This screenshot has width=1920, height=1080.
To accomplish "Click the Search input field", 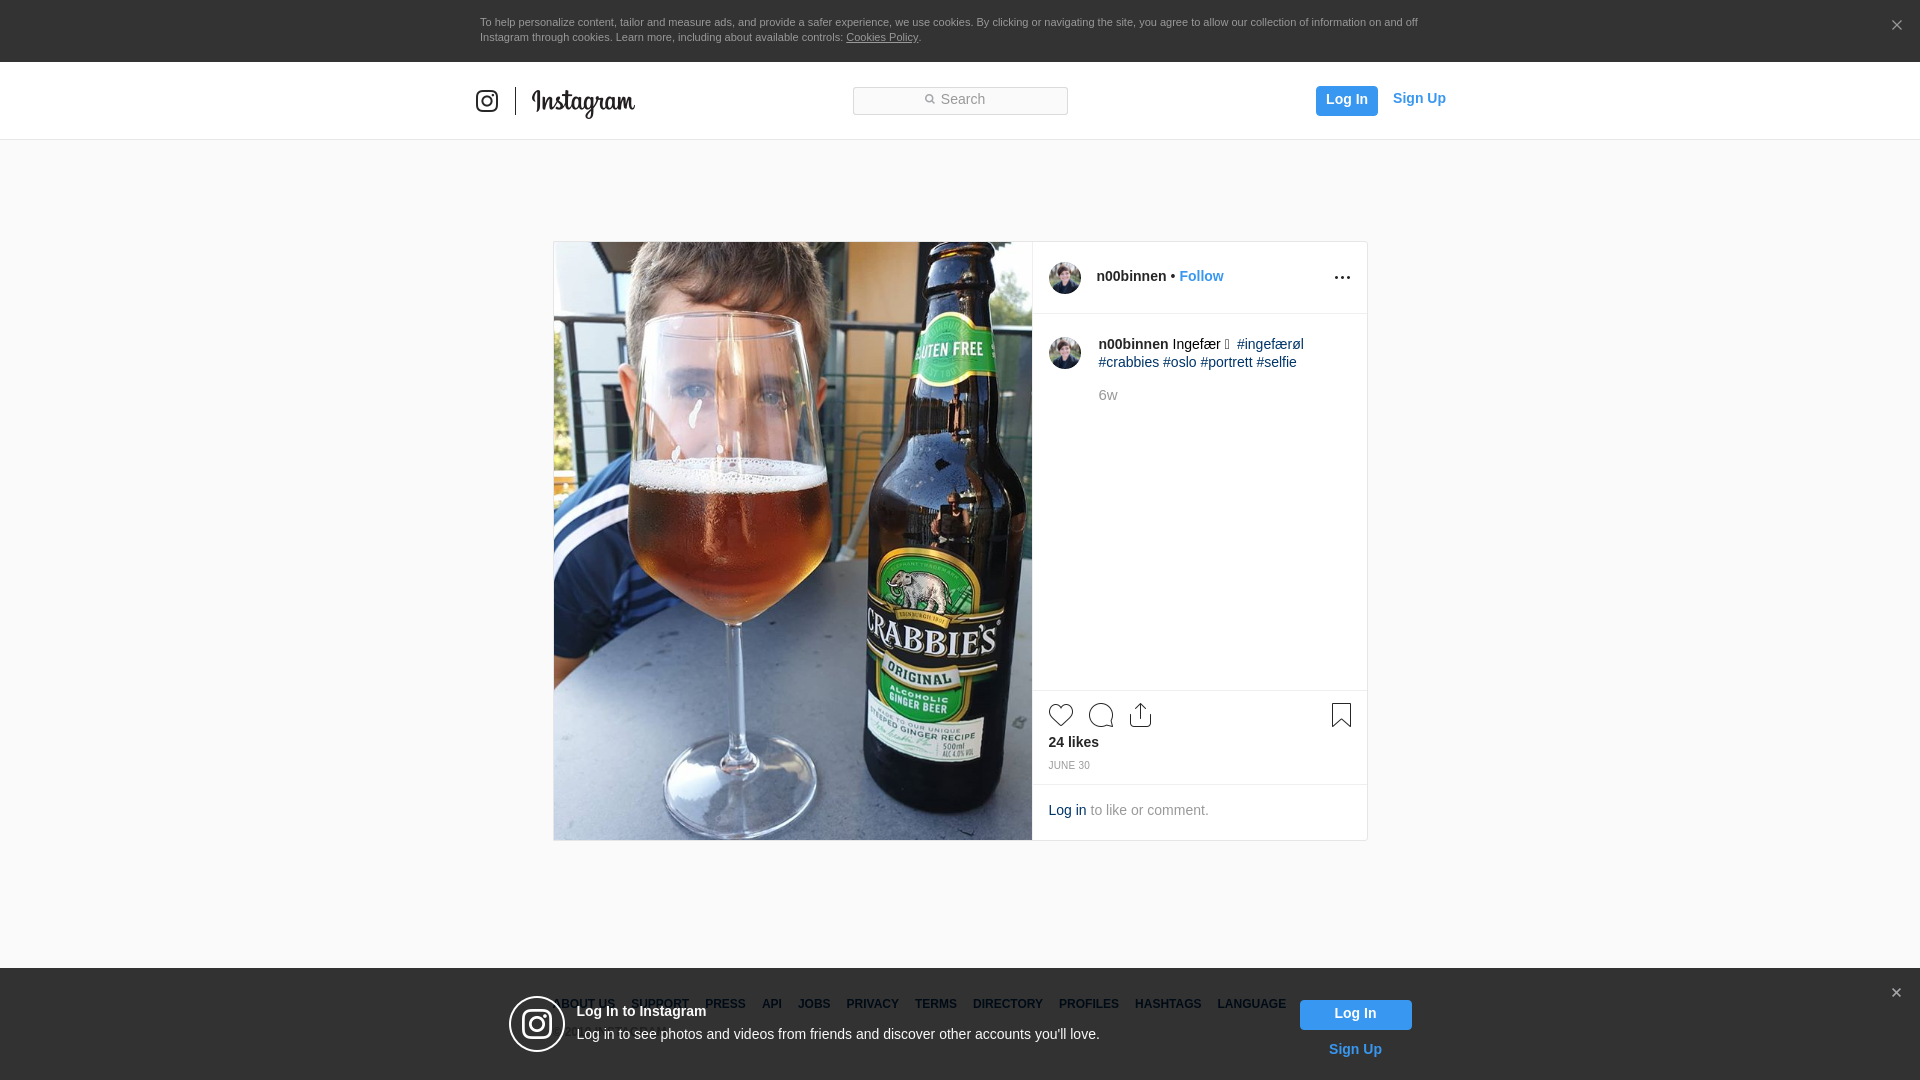I will [960, 100].
